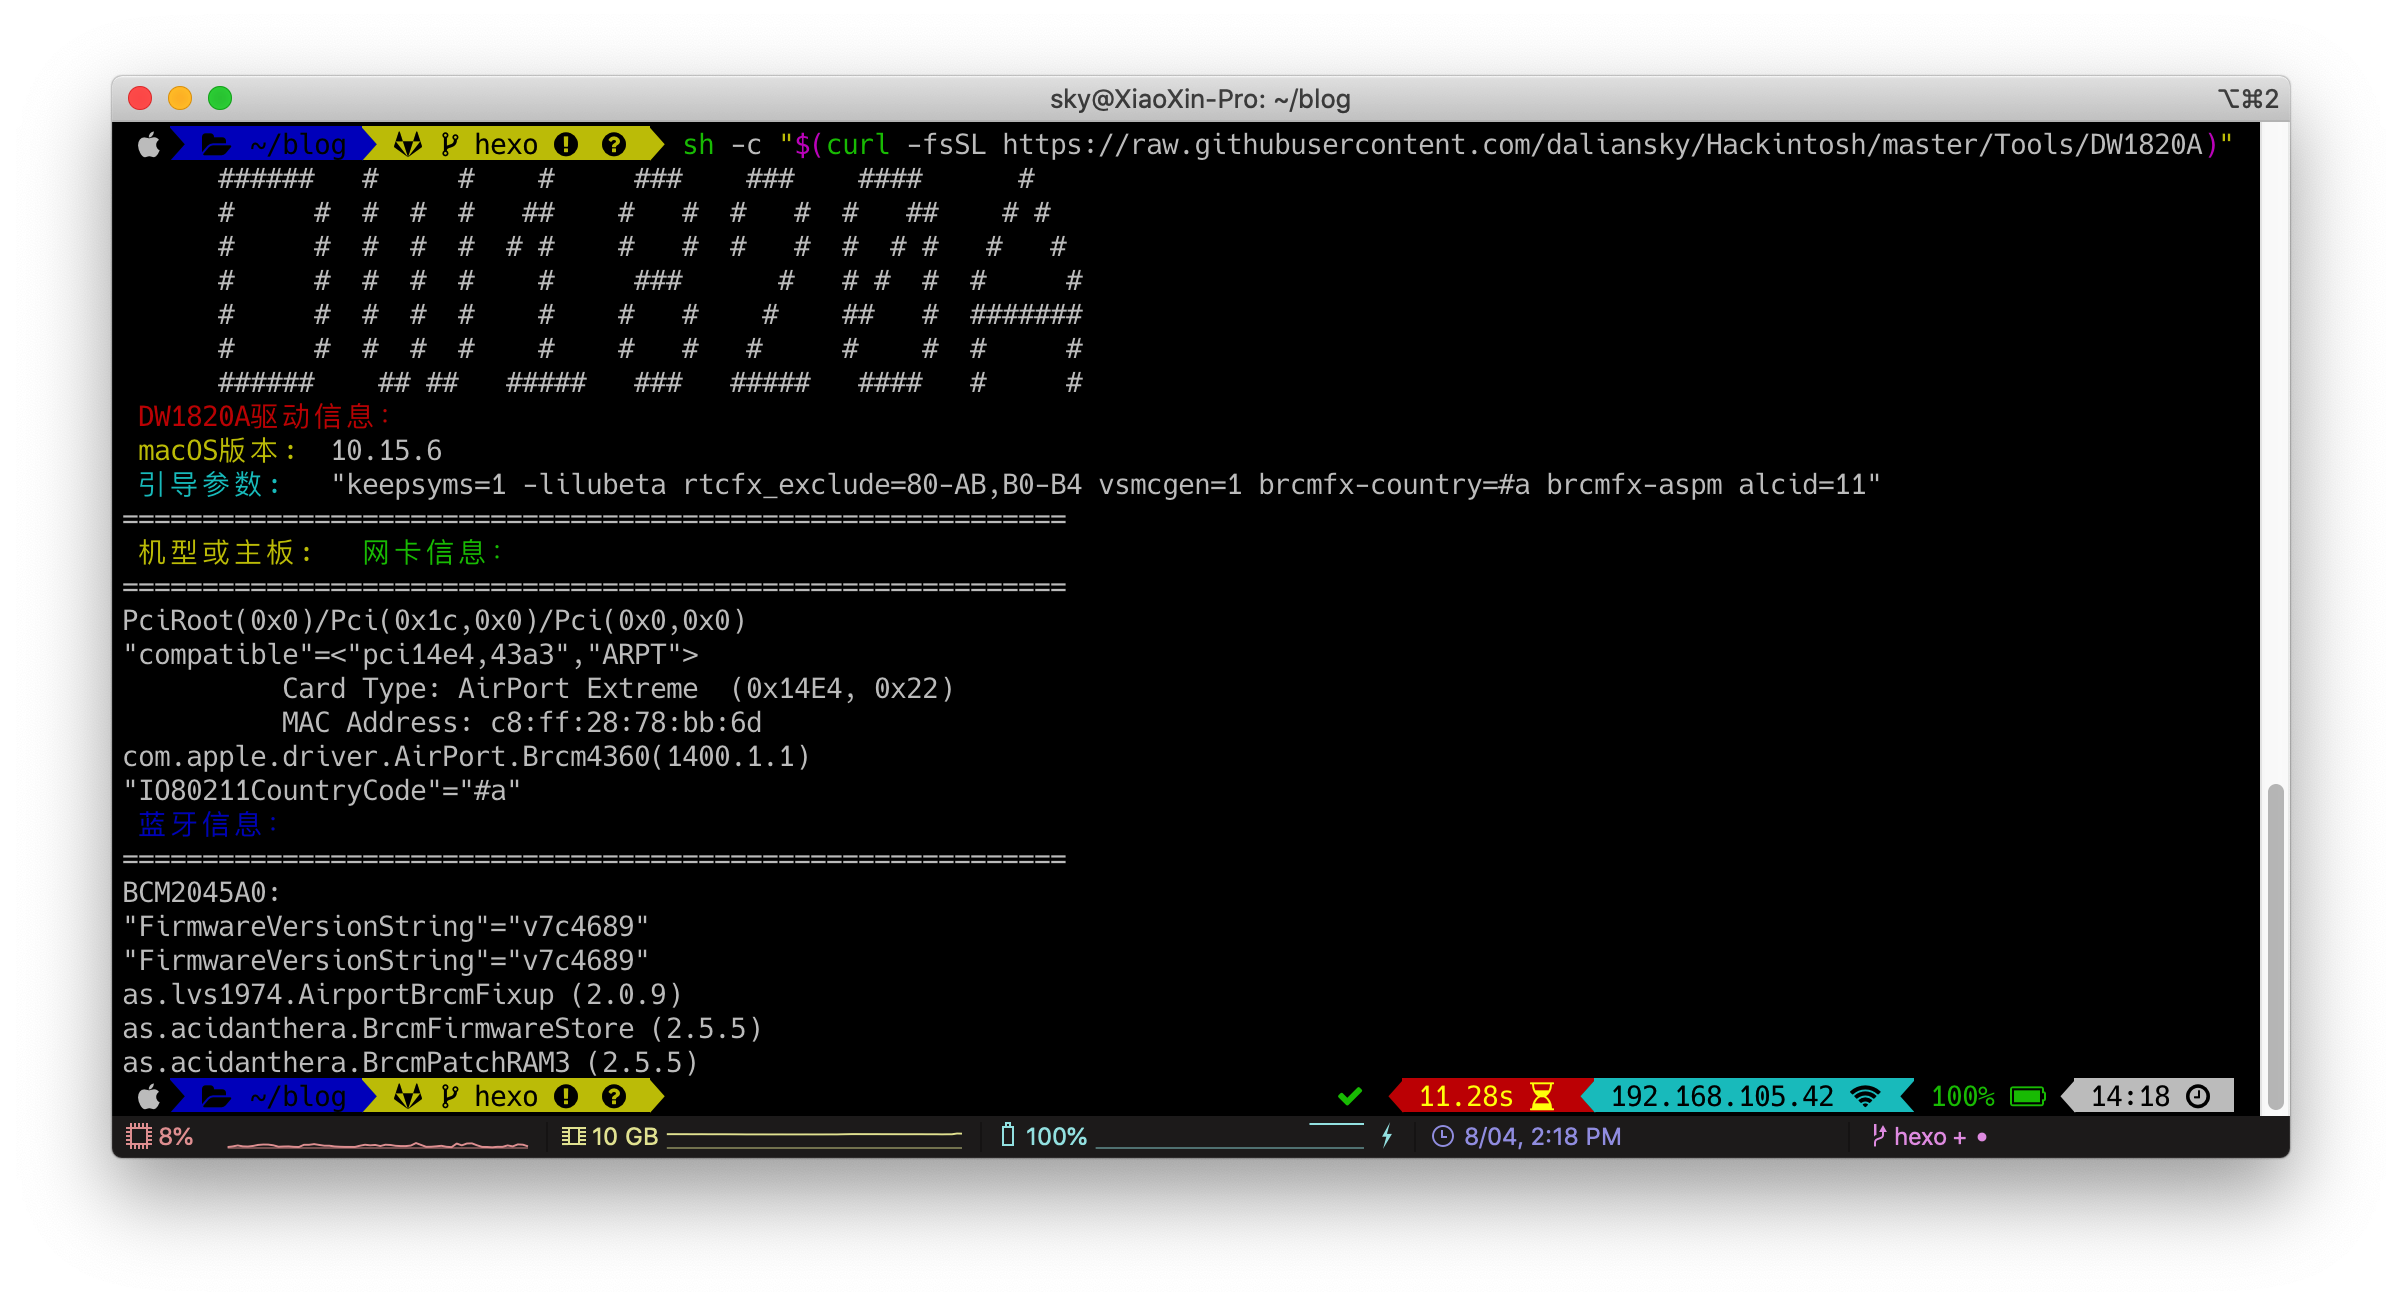Click the window title sky@XiaoXin-Pro: ~/blog
This screenshot has width=2402, height=1306.
point(1200,99)
